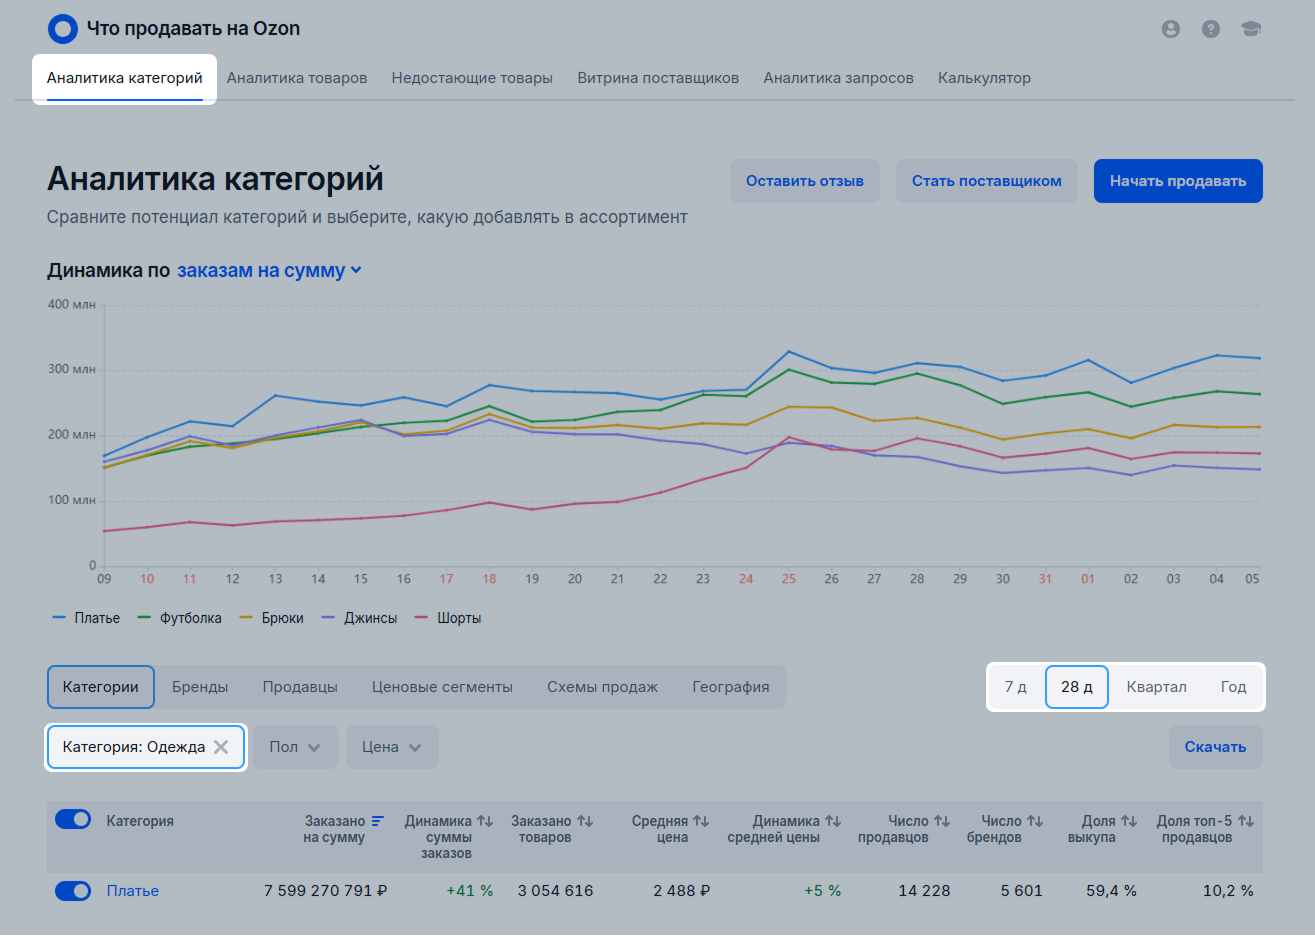
Task: Click the Что продавать на Ozon title
Action: pos(193,29)
